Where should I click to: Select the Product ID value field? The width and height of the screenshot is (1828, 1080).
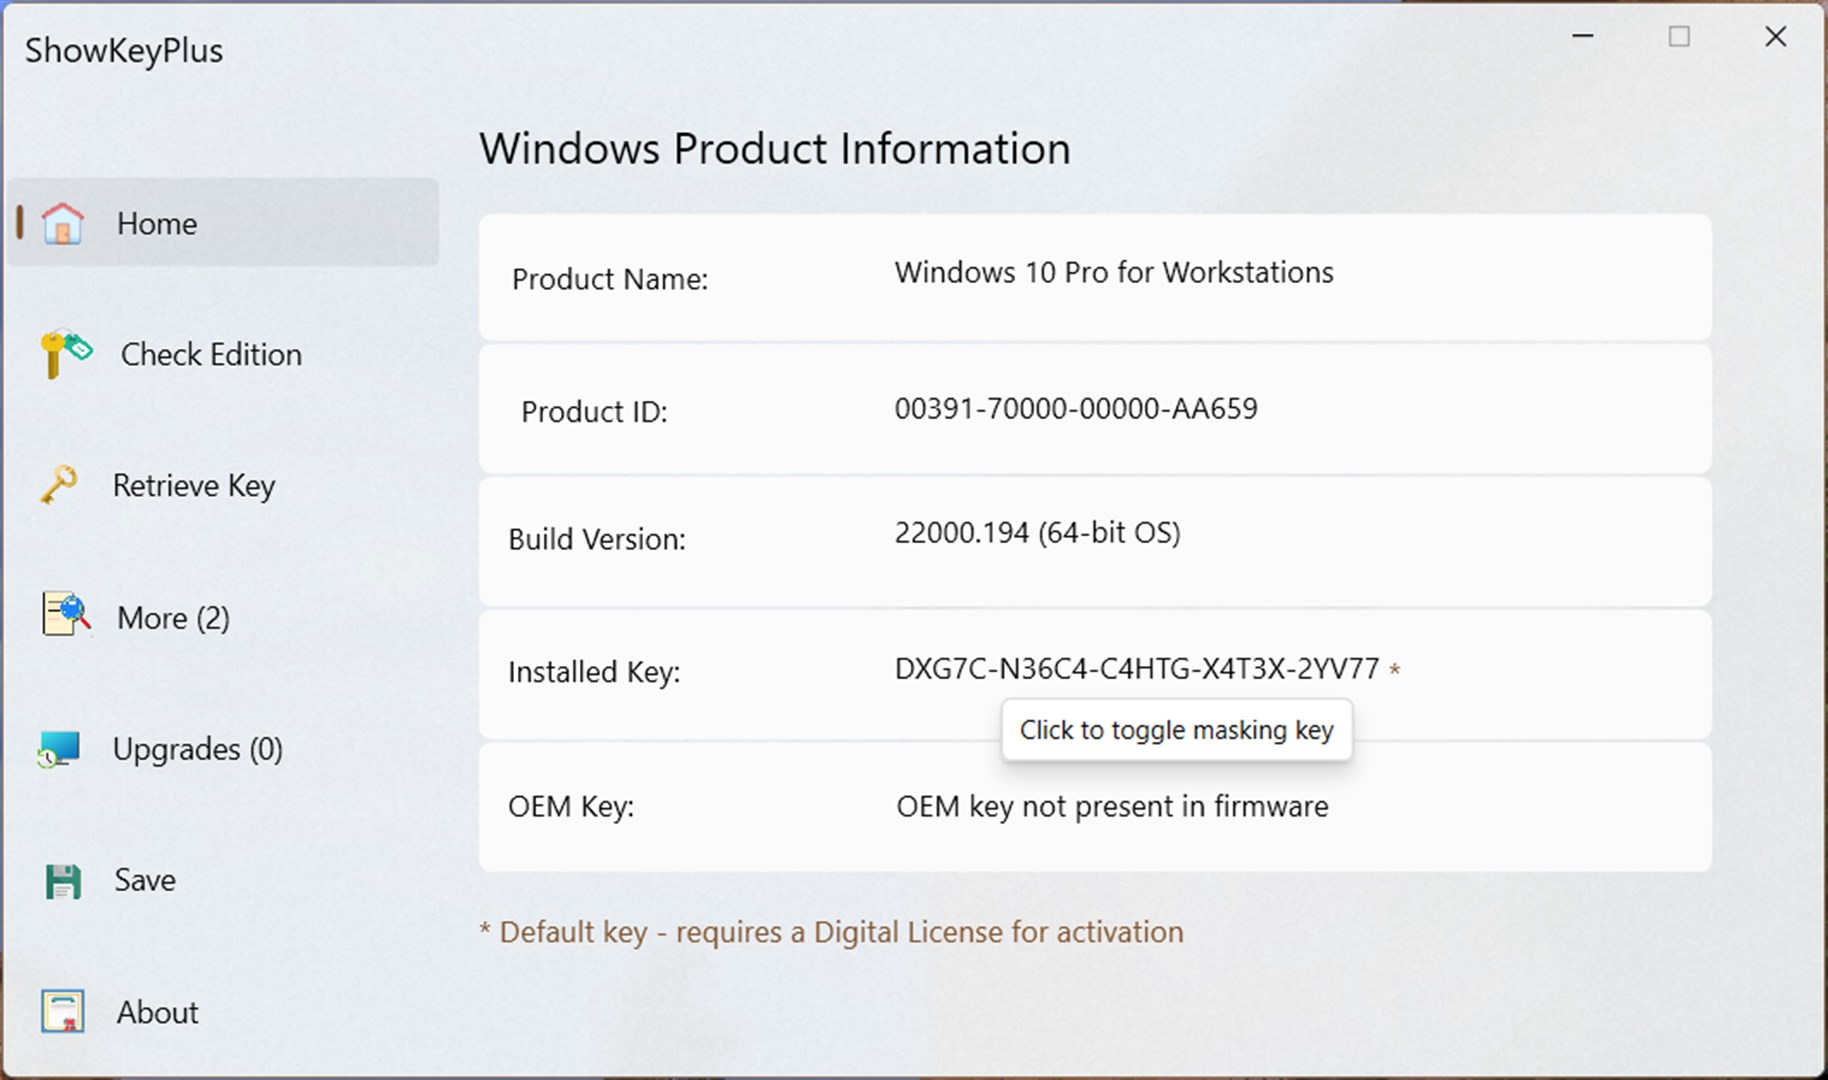point(1077,408)
